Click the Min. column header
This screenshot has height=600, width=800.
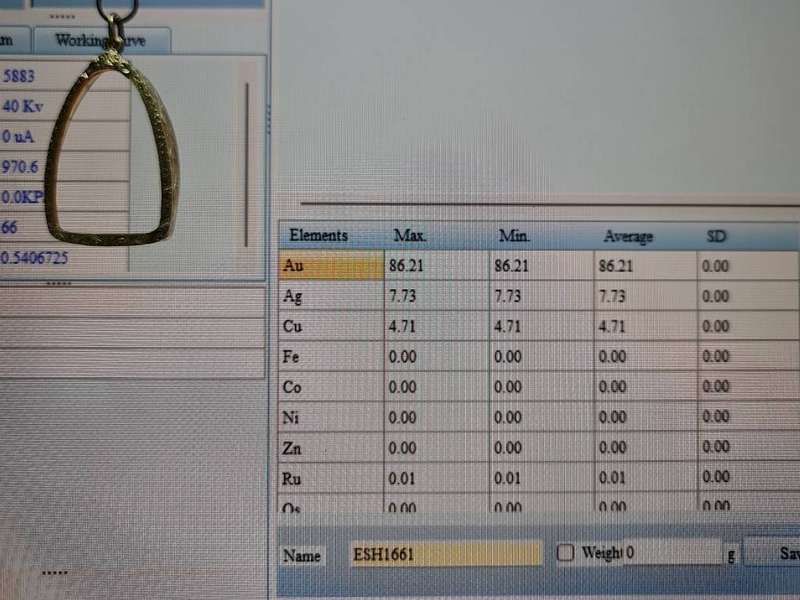513,236
